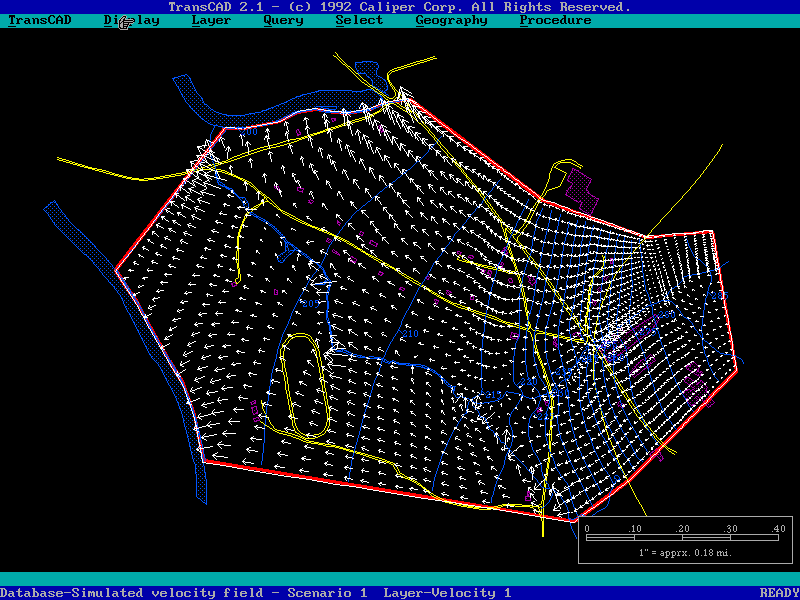Open the Layer menu

click(211, 20)
